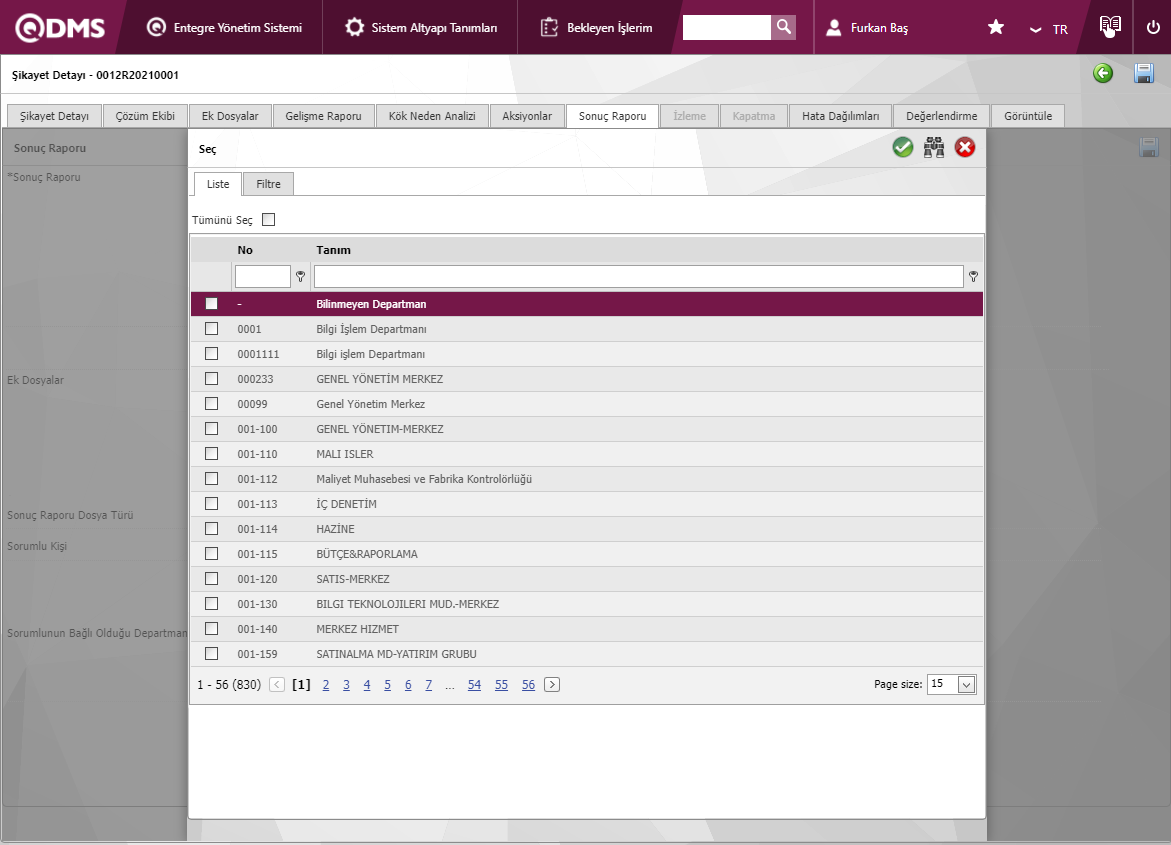
Task: Open the Kök Neden Analizi tab
Action: [x=432, y=116]
